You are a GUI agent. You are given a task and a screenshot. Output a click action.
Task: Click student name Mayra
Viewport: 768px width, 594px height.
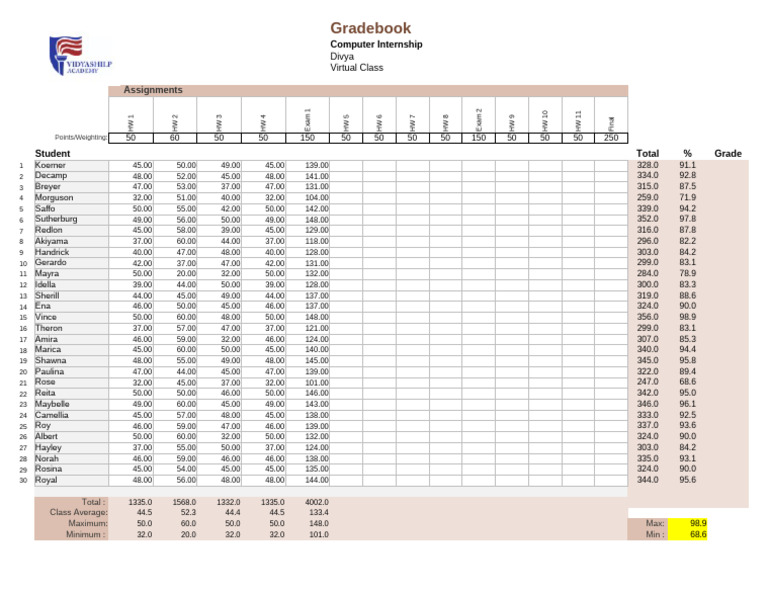47,273
